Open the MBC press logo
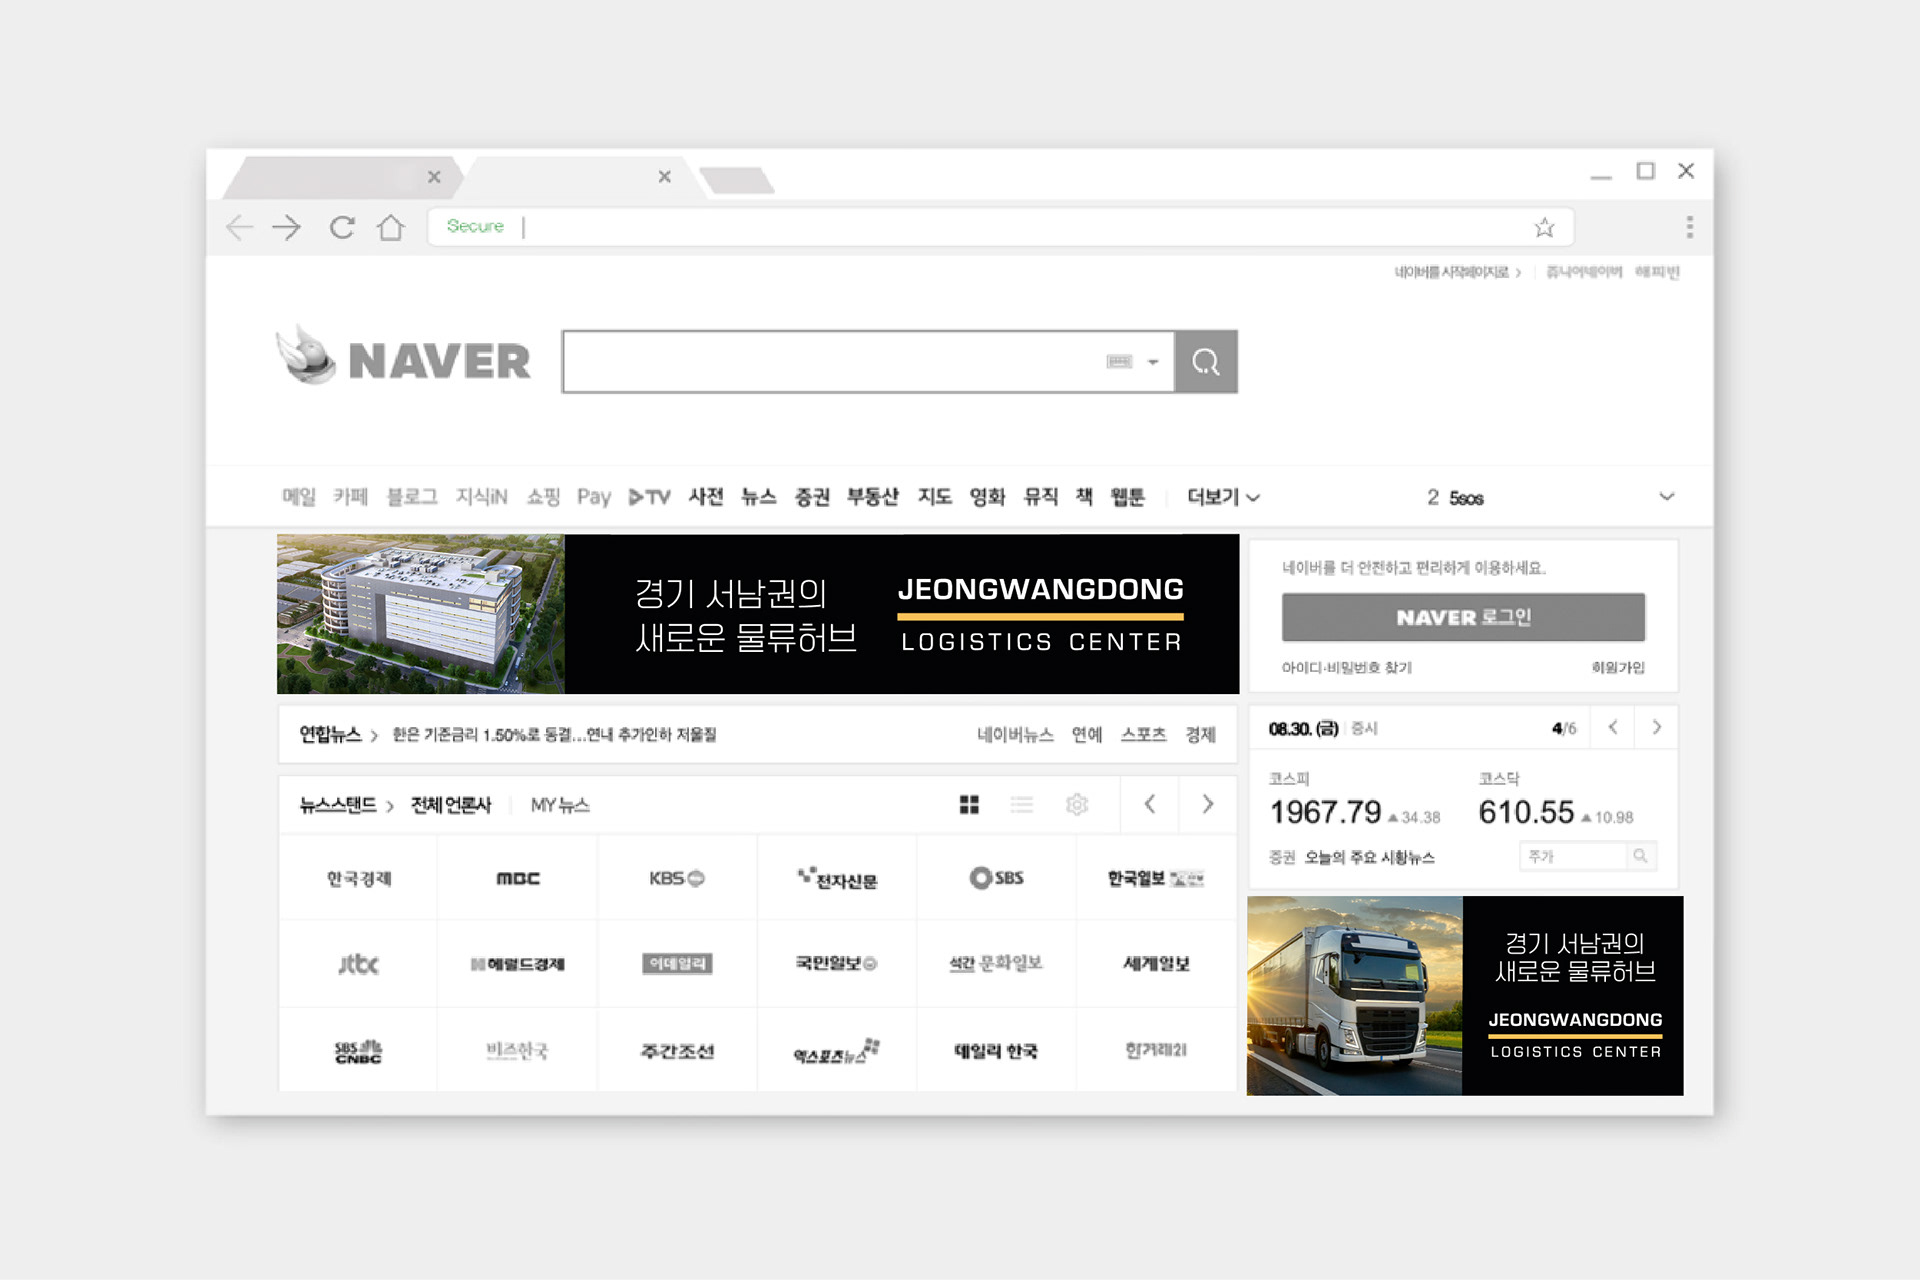Image resolution: width=1920 pixels, height=1280 pixels. [518, 879]
